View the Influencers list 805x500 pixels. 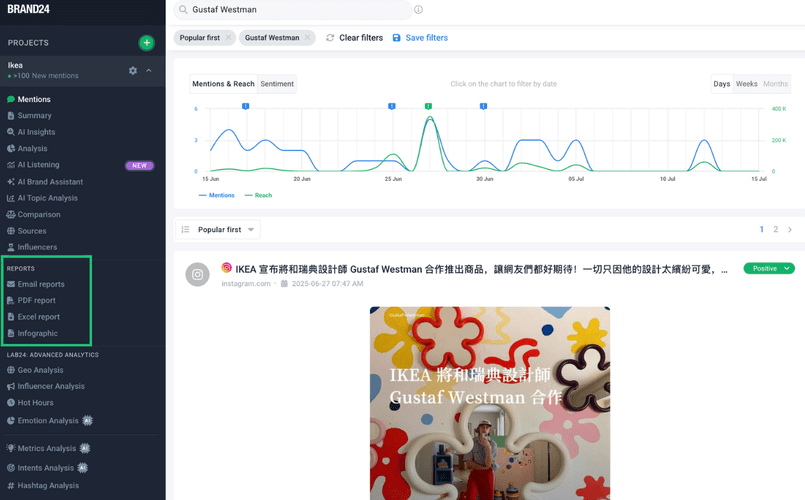(37, 247)
